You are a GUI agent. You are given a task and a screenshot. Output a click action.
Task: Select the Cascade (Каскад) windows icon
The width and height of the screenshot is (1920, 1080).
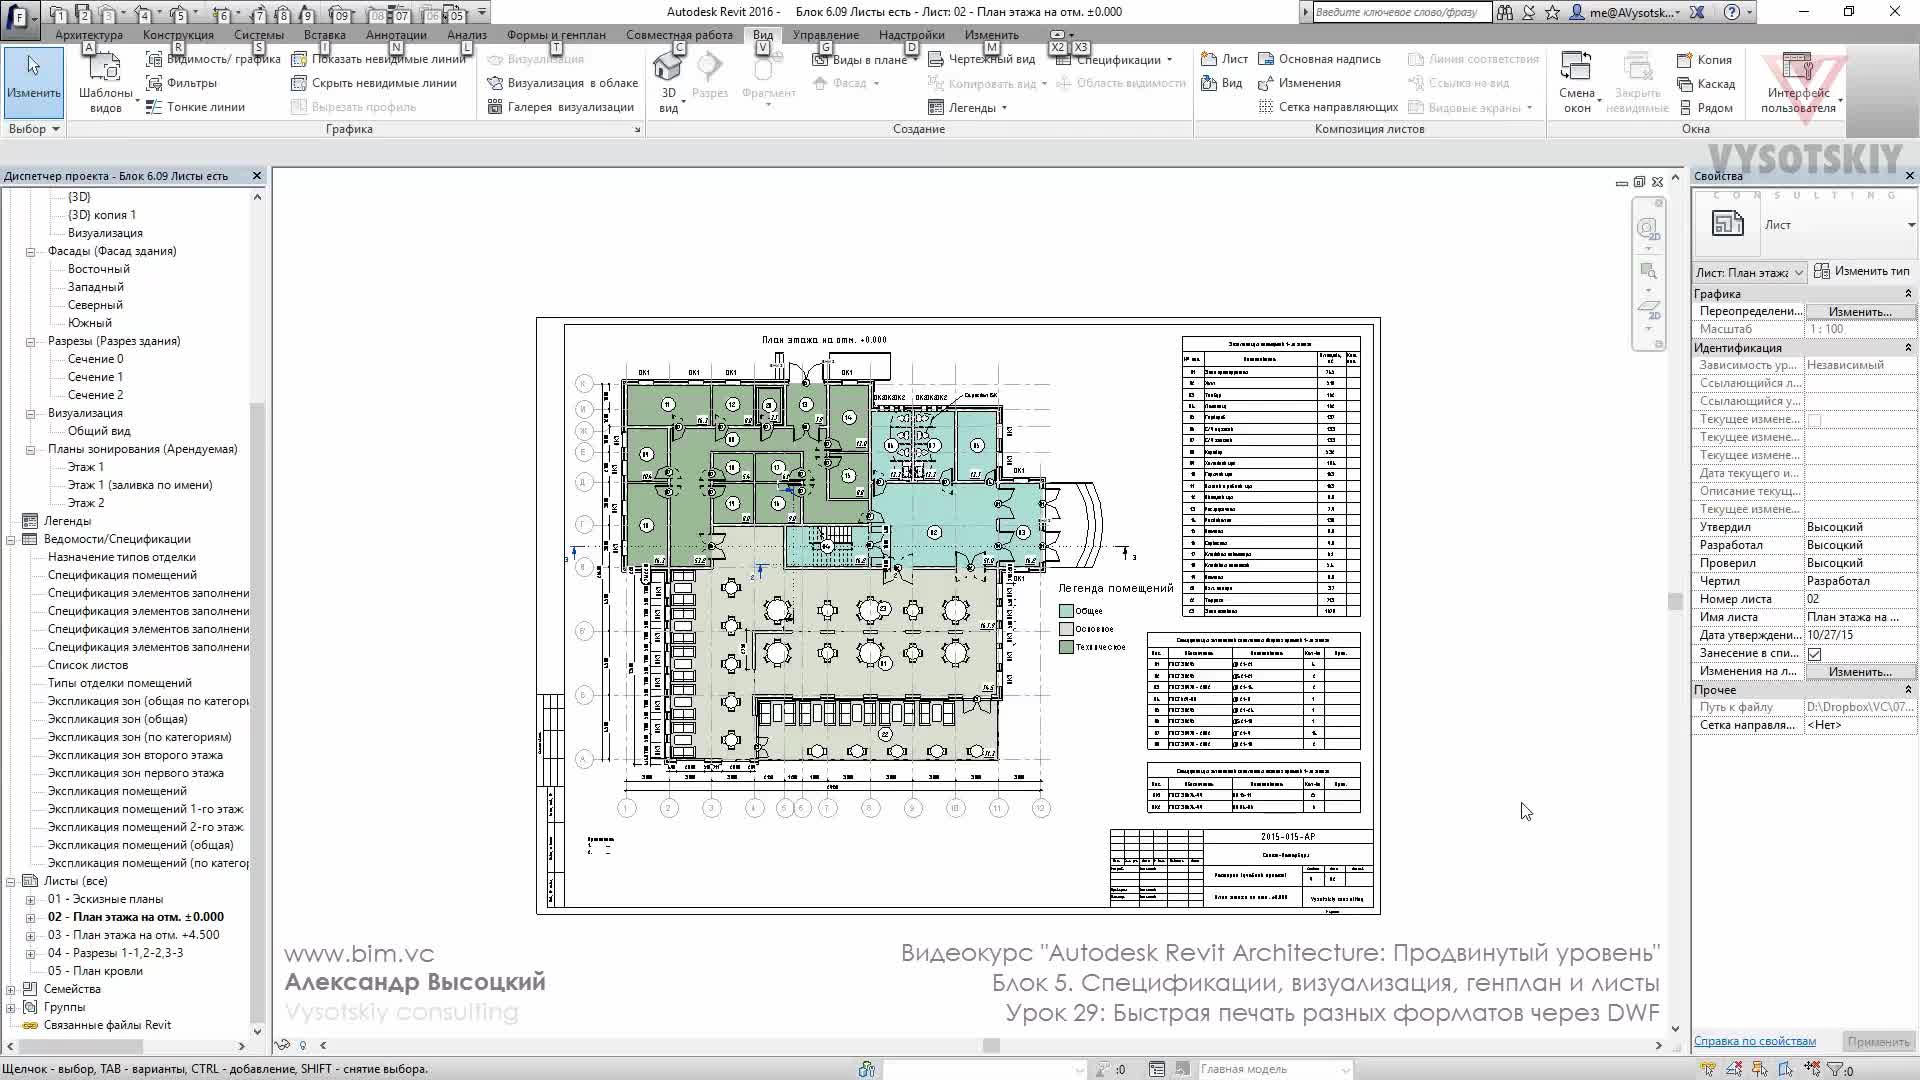tap(1685, 84)
